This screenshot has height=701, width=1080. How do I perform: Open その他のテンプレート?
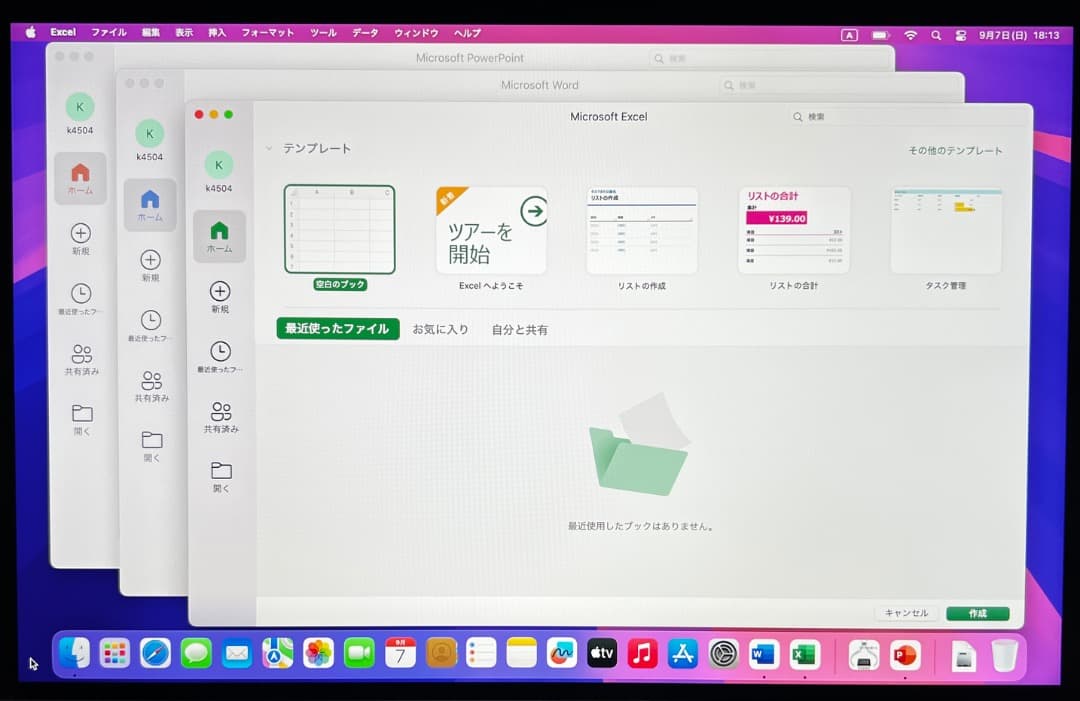954,150
